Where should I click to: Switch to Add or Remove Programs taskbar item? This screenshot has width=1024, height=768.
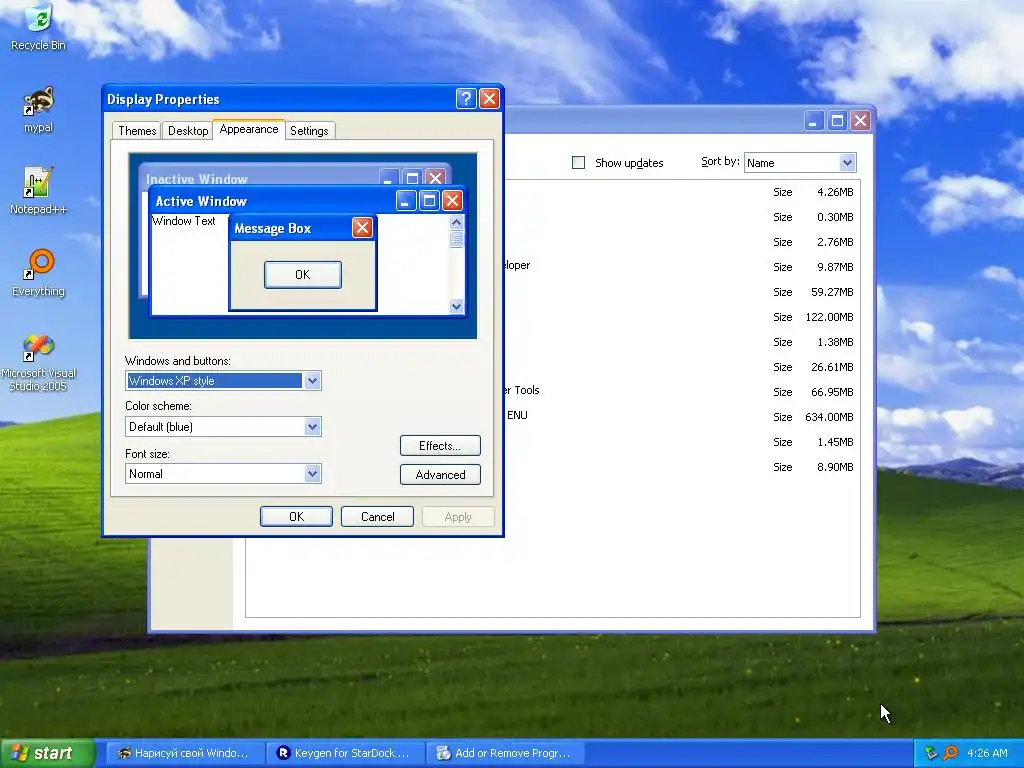point(505,753)
